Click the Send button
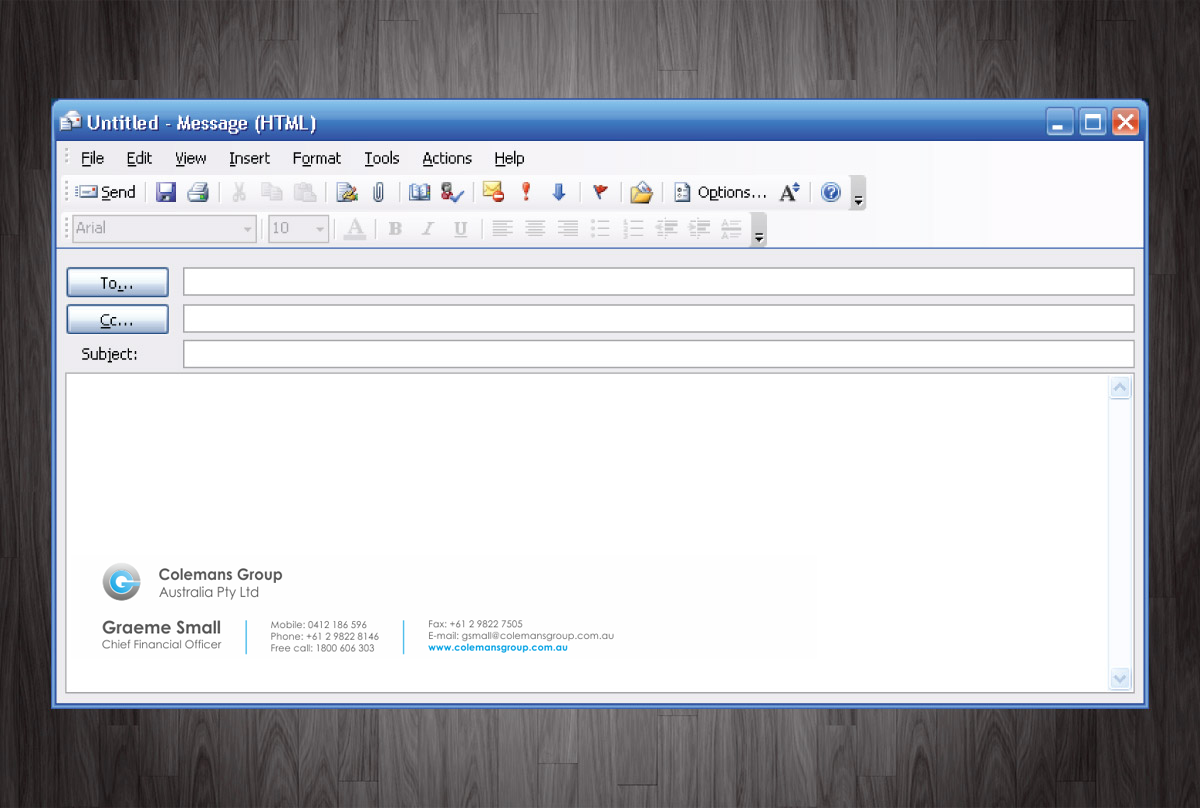 coord(106,192)
